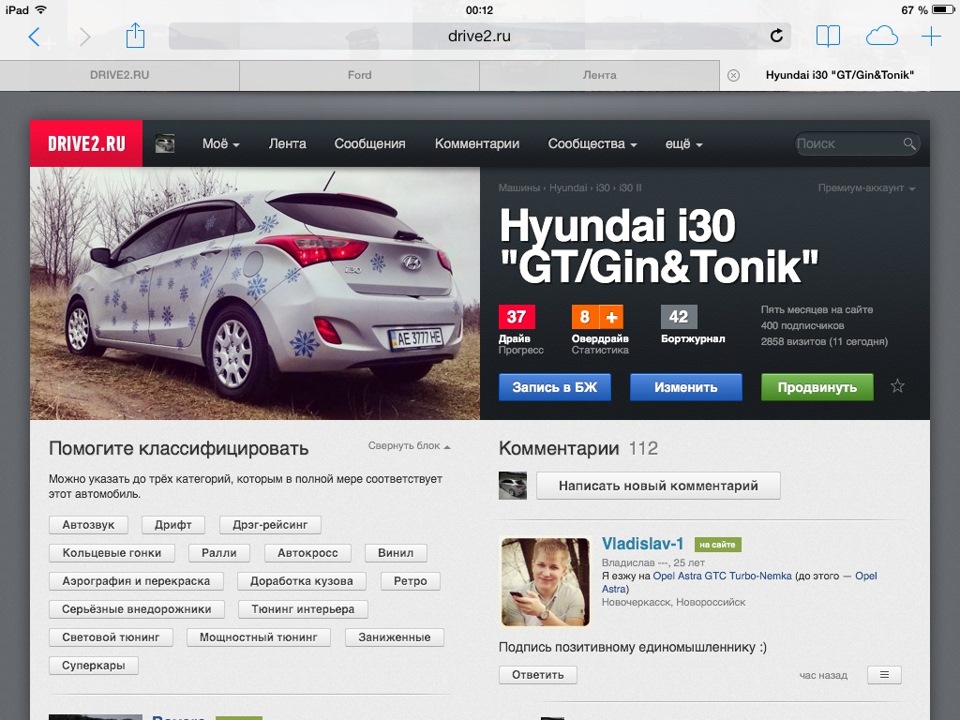The height and width of the screenshot is (720, 960).
Task: Click the search magnifier icon
Action: coord(909,143)
